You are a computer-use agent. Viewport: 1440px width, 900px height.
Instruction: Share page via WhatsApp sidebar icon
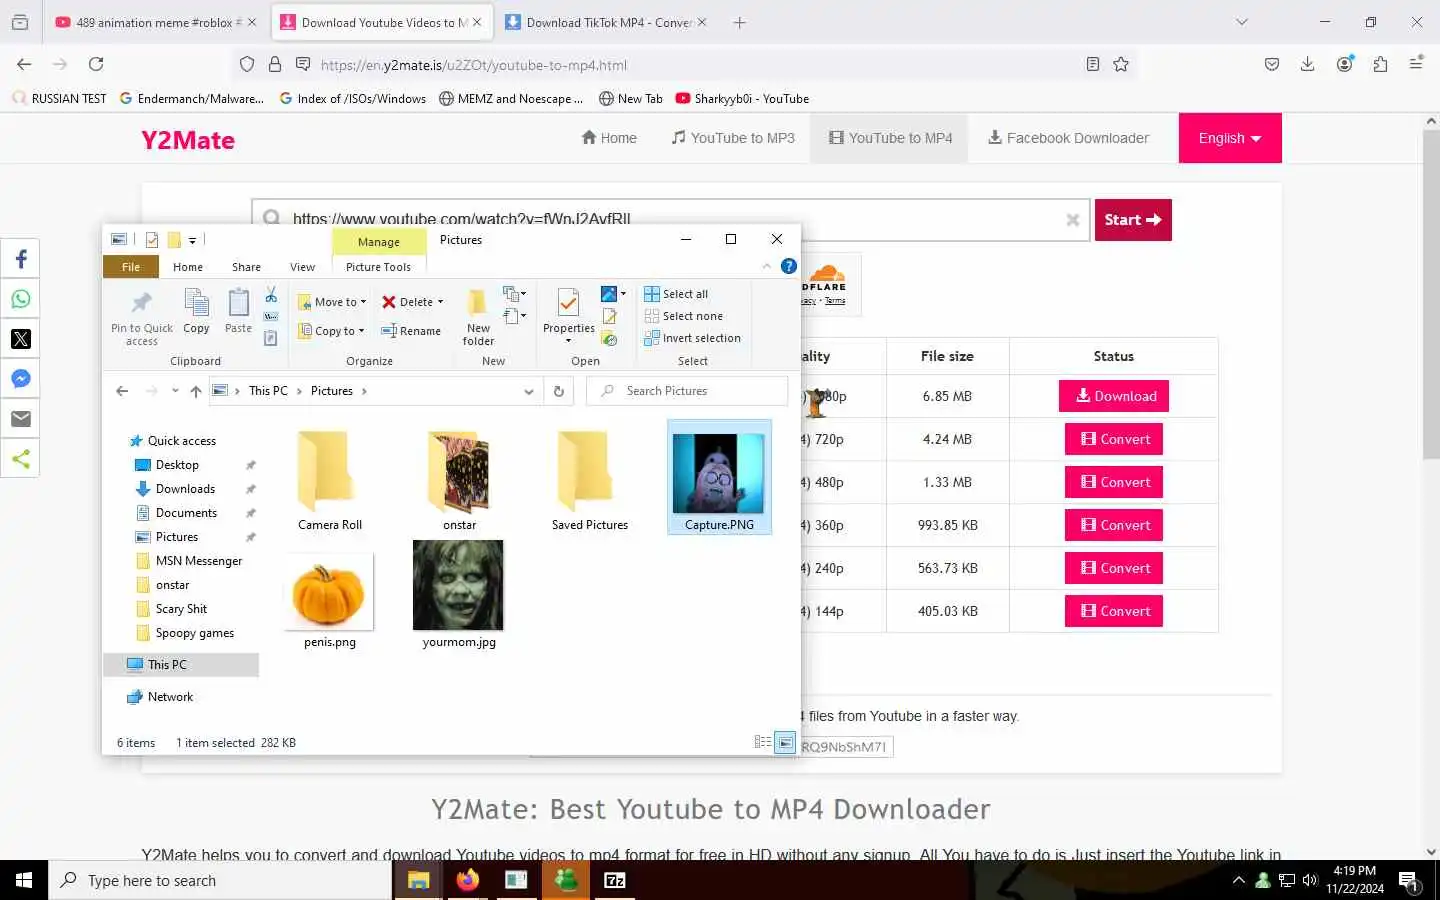[x=20, y=299]
